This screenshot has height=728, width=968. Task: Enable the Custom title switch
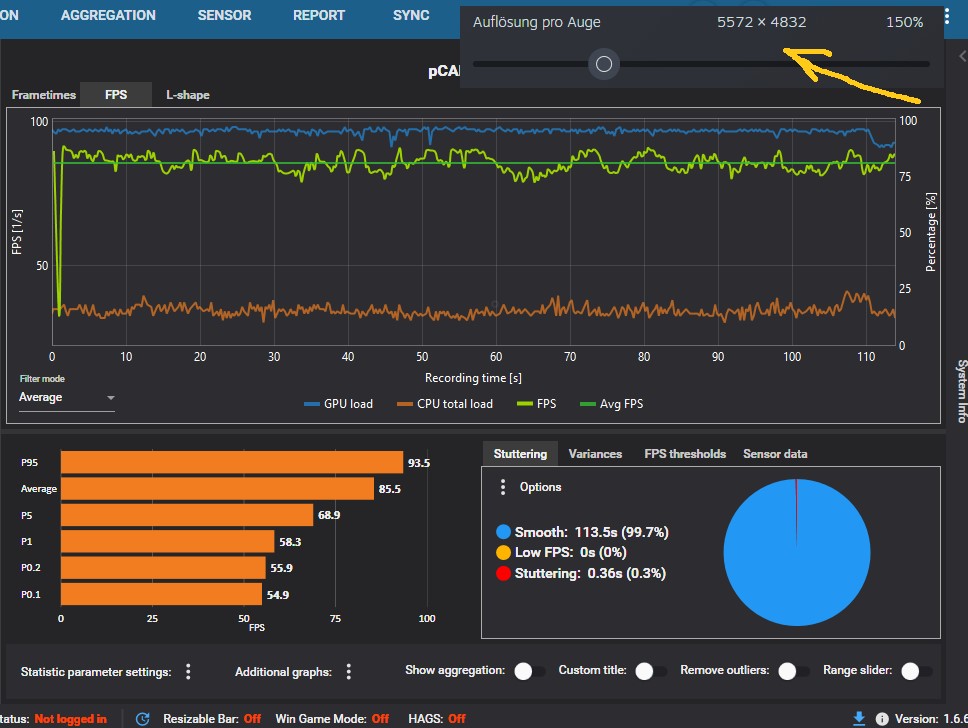pos(650,671)
